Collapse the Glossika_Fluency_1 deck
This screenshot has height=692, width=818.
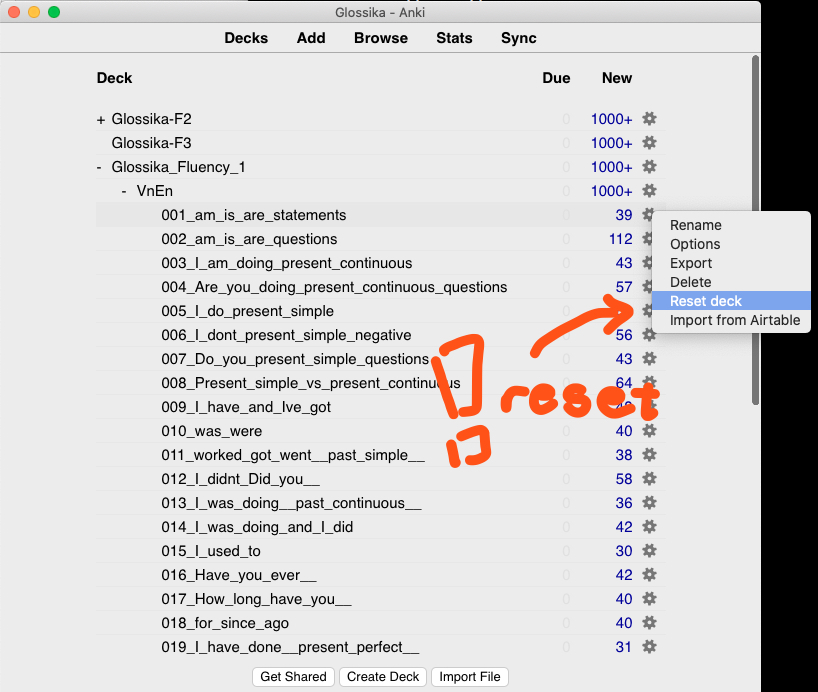pyautogui.click(x=99, y=168)
